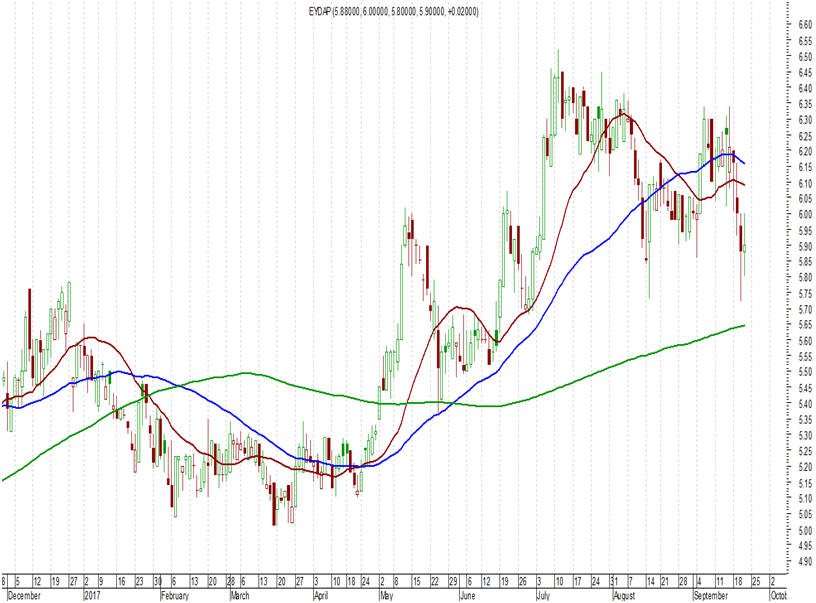Viewport: 816px width, 603px height.
Task: Click the 5.80 price level label
Action: pyautogui.click(x=805, y=277)
